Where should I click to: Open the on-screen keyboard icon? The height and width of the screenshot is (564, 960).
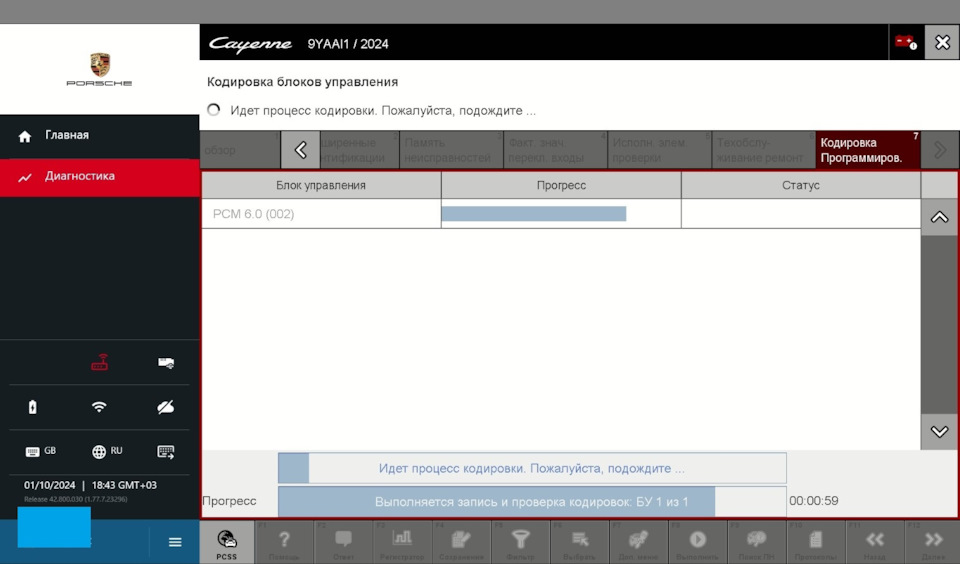point(165,452)
